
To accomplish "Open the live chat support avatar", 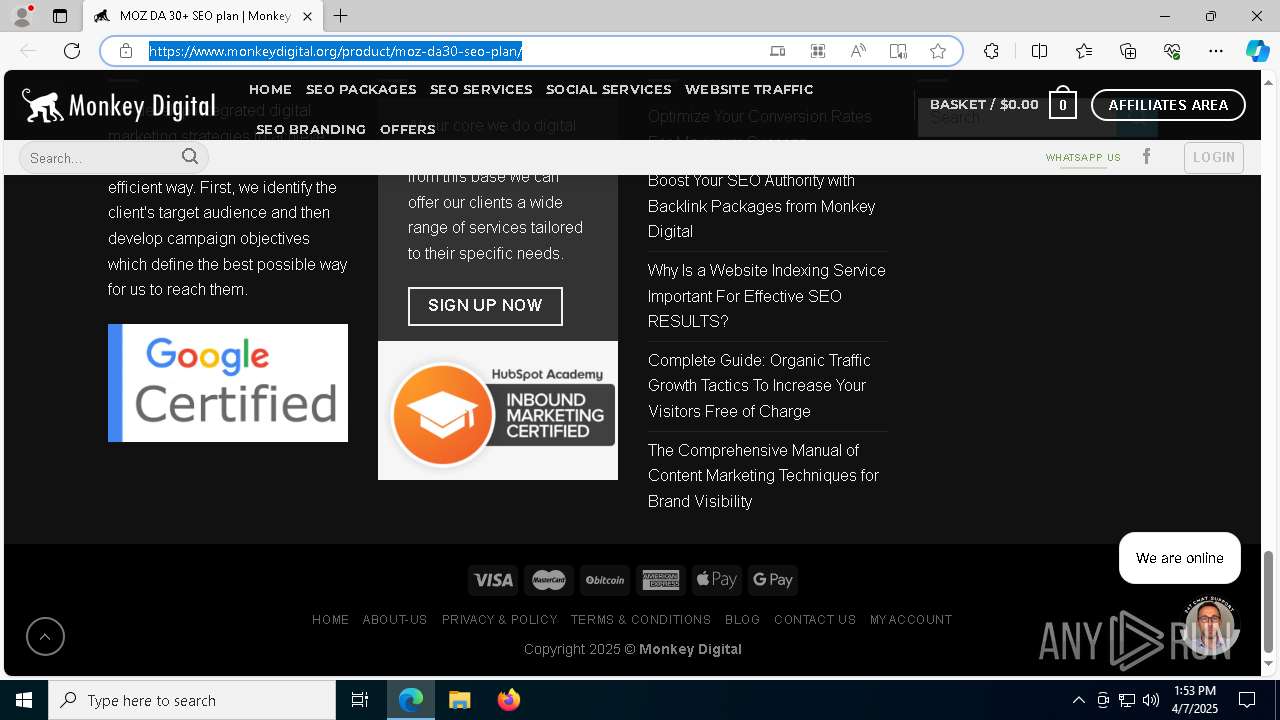I will 1209,625.
